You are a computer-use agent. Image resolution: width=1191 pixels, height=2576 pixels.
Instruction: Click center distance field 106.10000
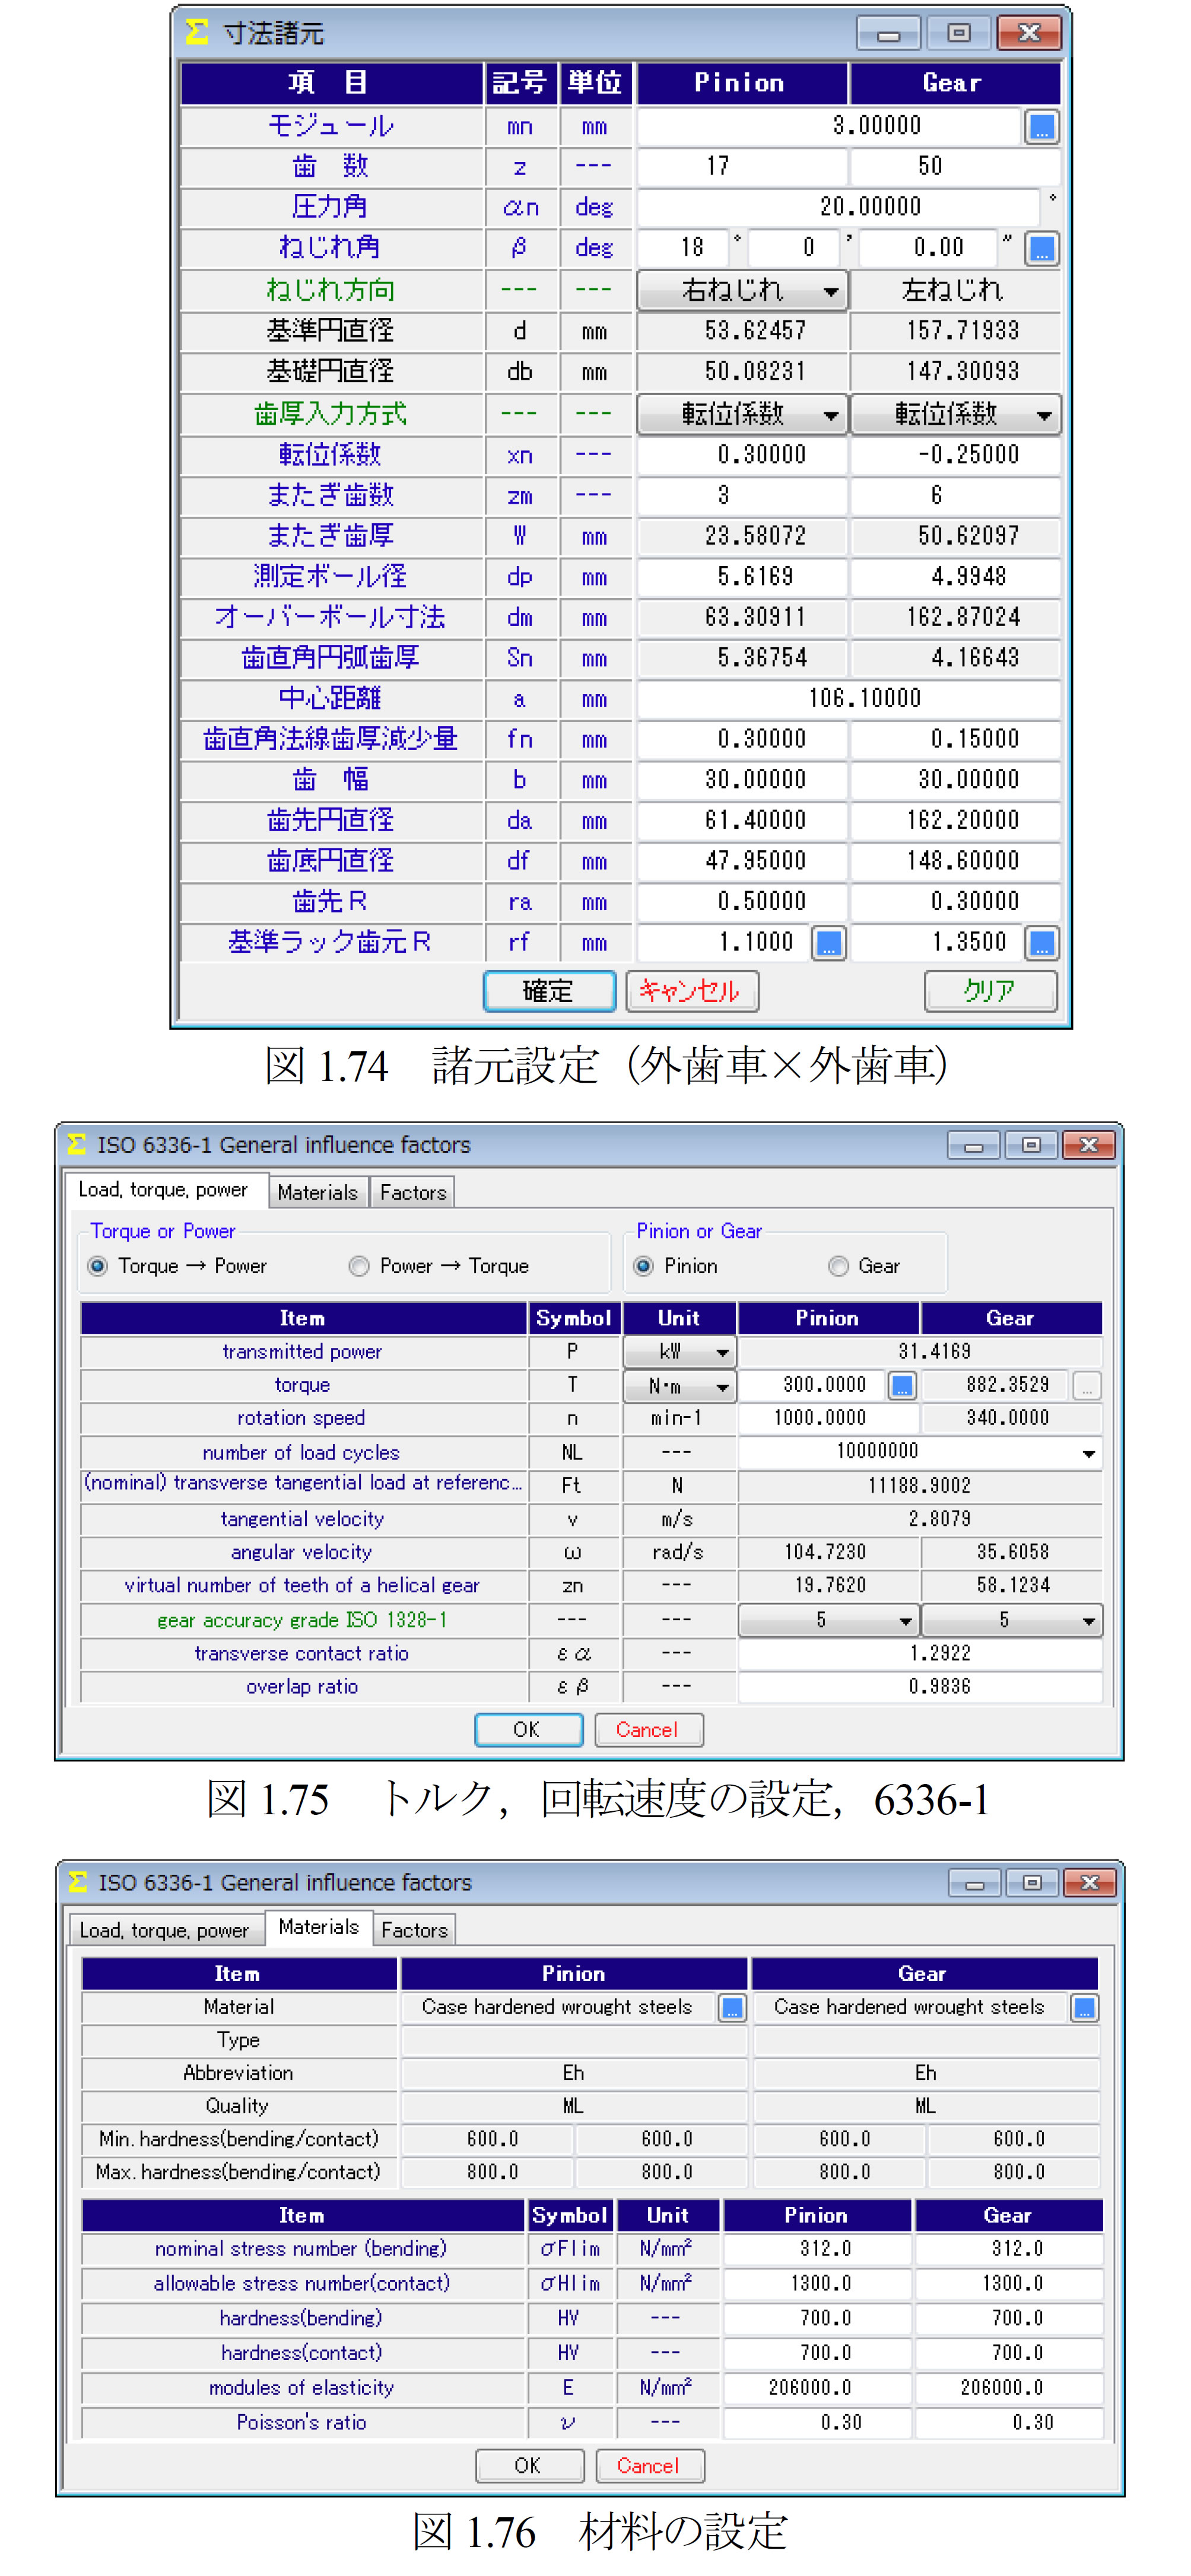coord(849,698)
